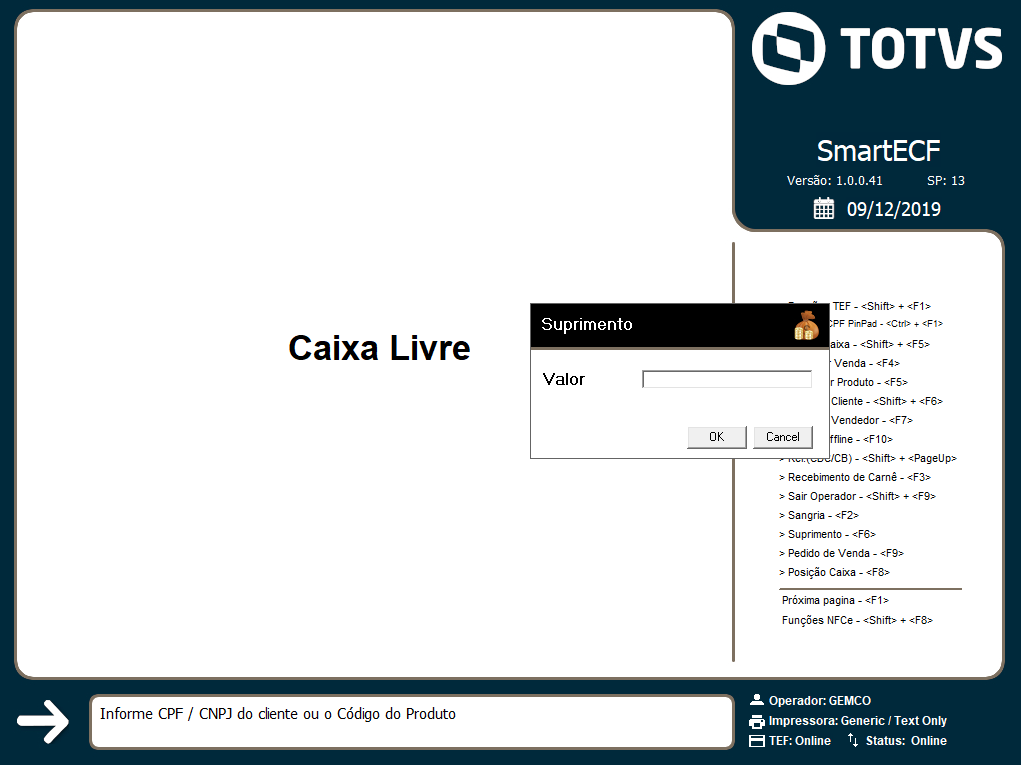Screen dimensions: 1021x765
Task: Go to Próxima pagina - F1
Action: (835, 600)
